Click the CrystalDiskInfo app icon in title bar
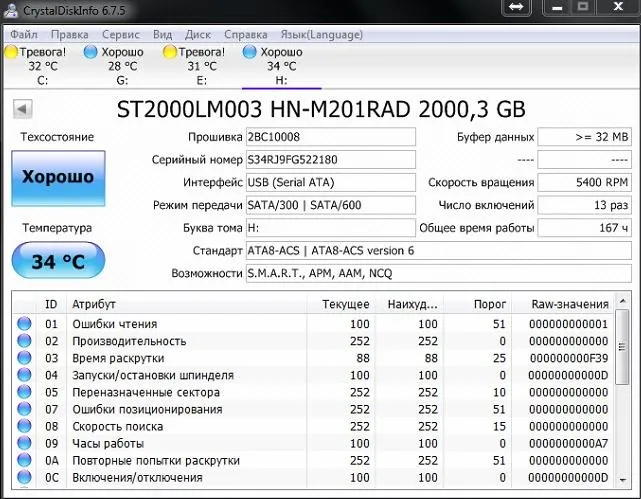 point(10,10)
